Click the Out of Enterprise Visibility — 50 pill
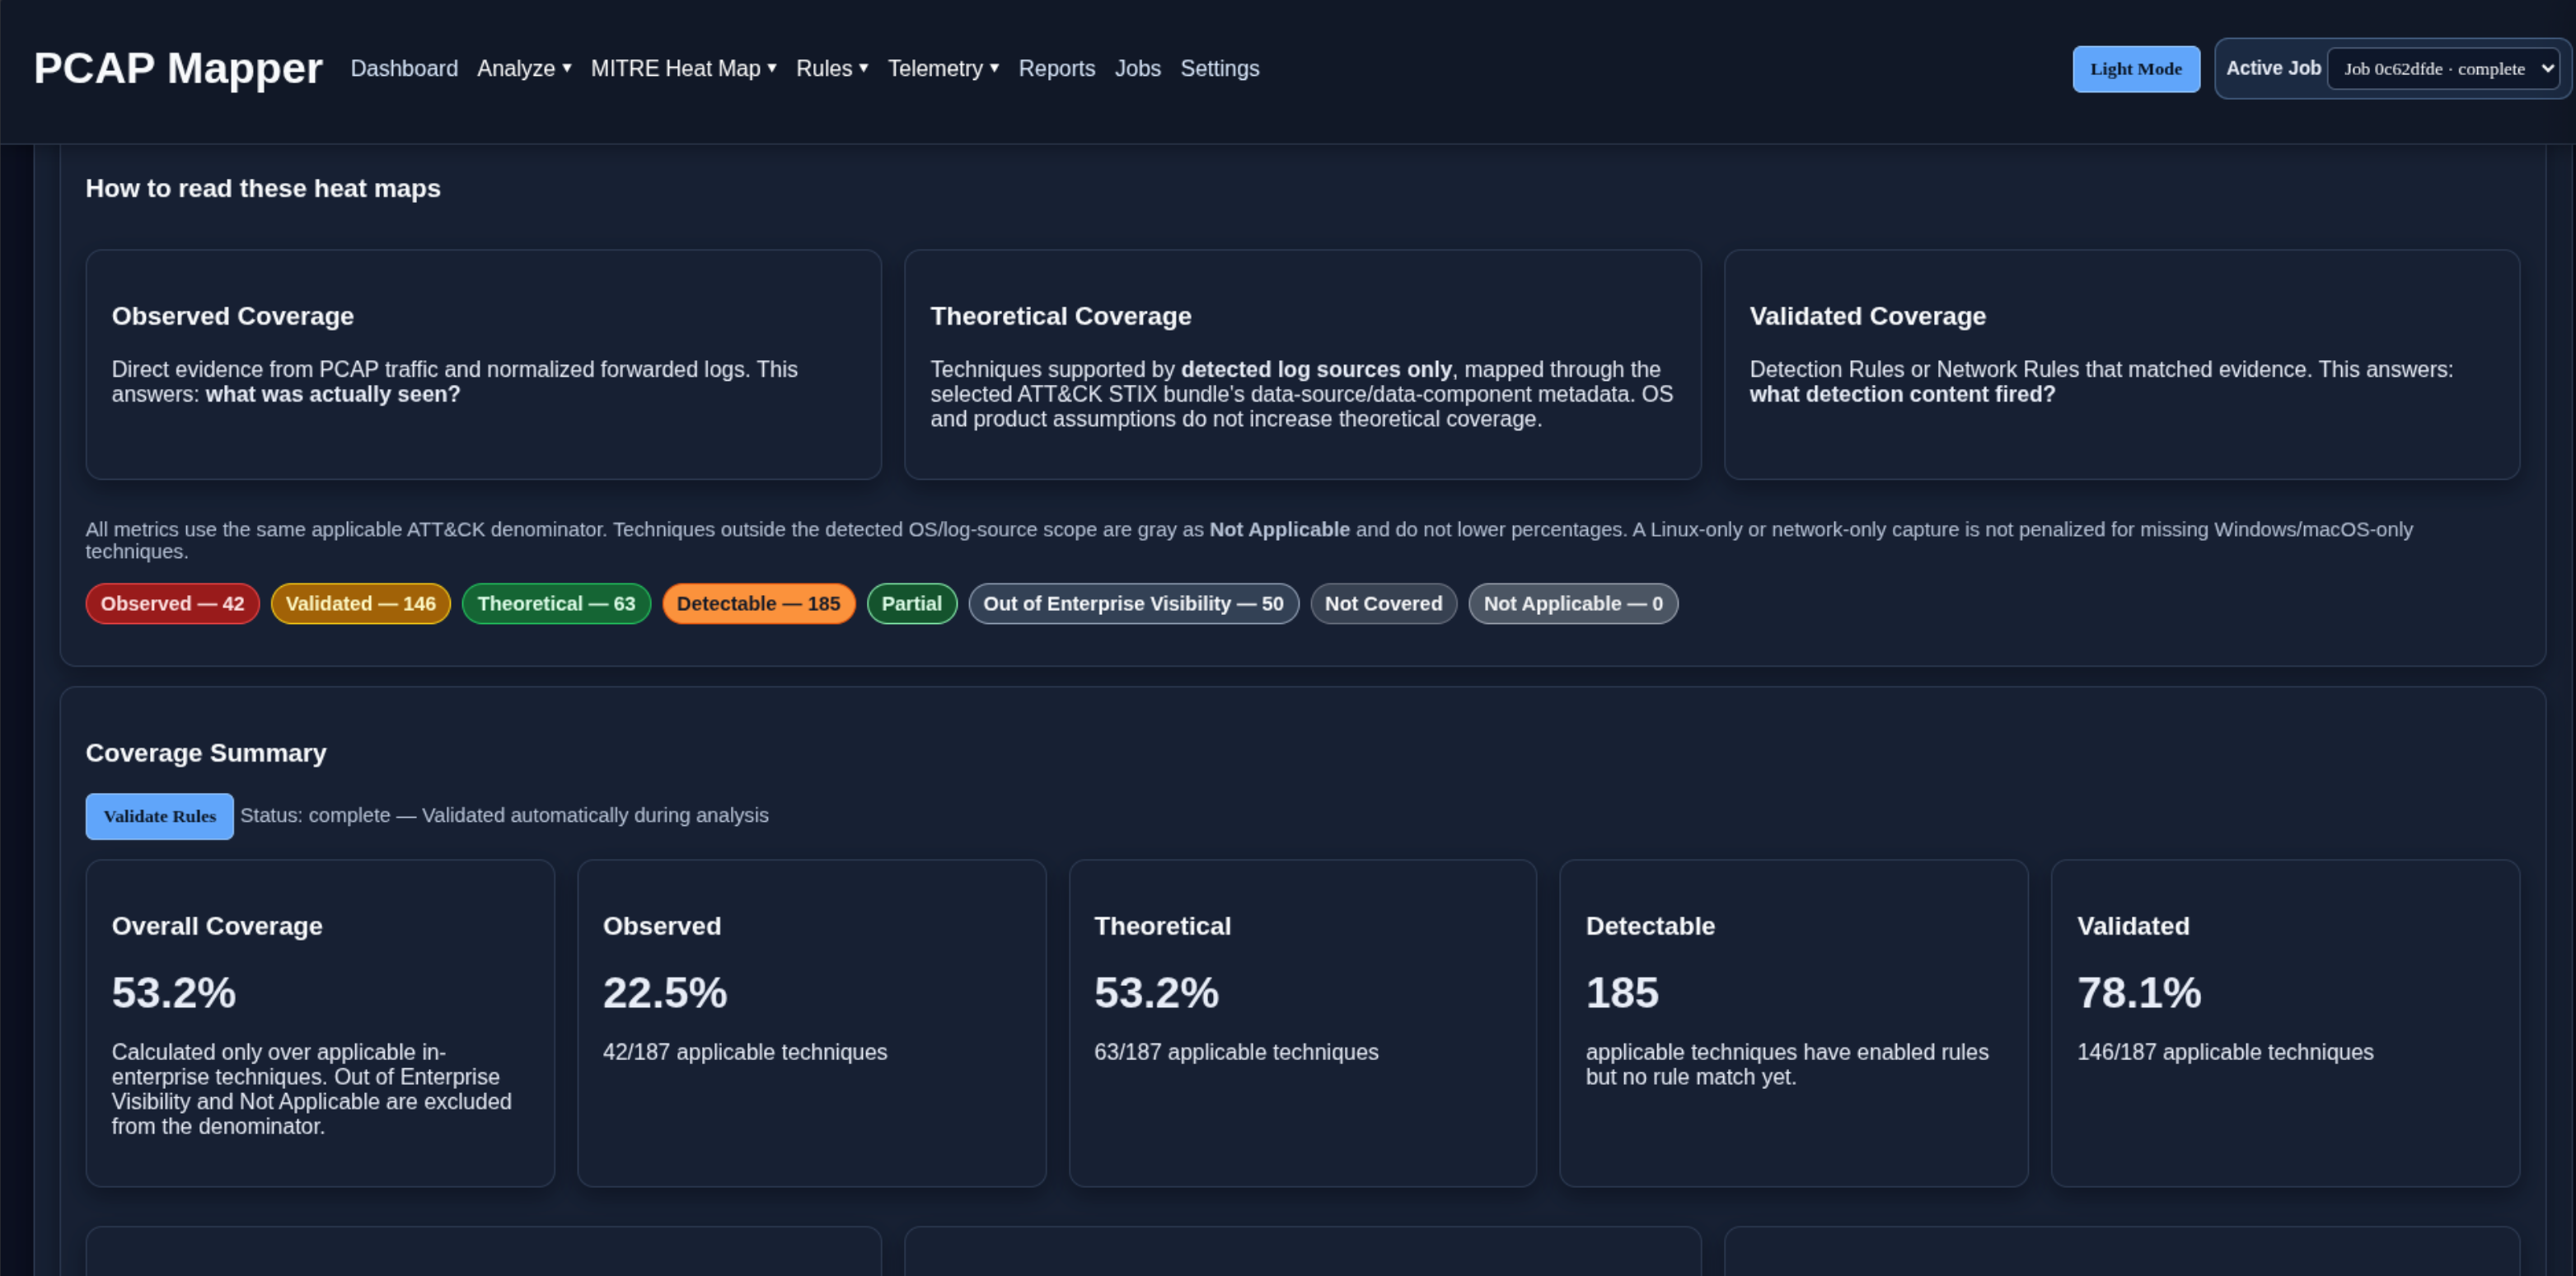 (x=1133, y=604)
